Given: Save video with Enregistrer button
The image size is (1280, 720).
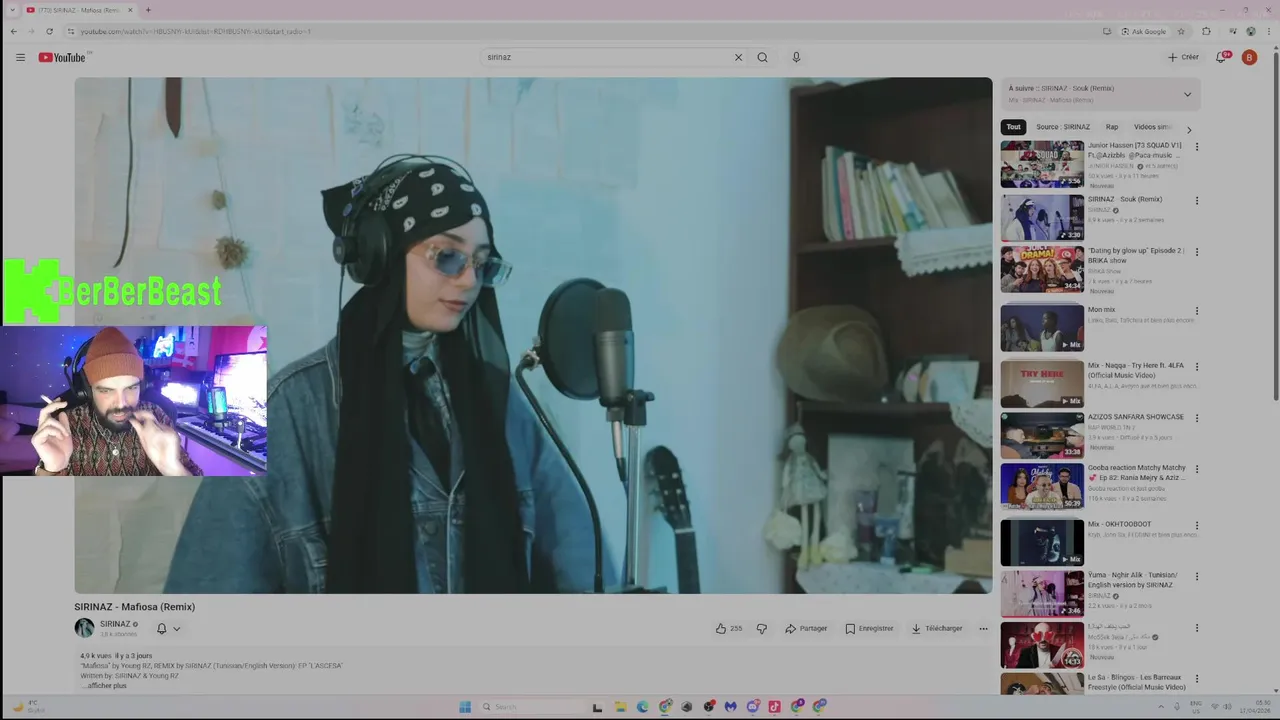Looking at the screenshot, I should [869, 628].
